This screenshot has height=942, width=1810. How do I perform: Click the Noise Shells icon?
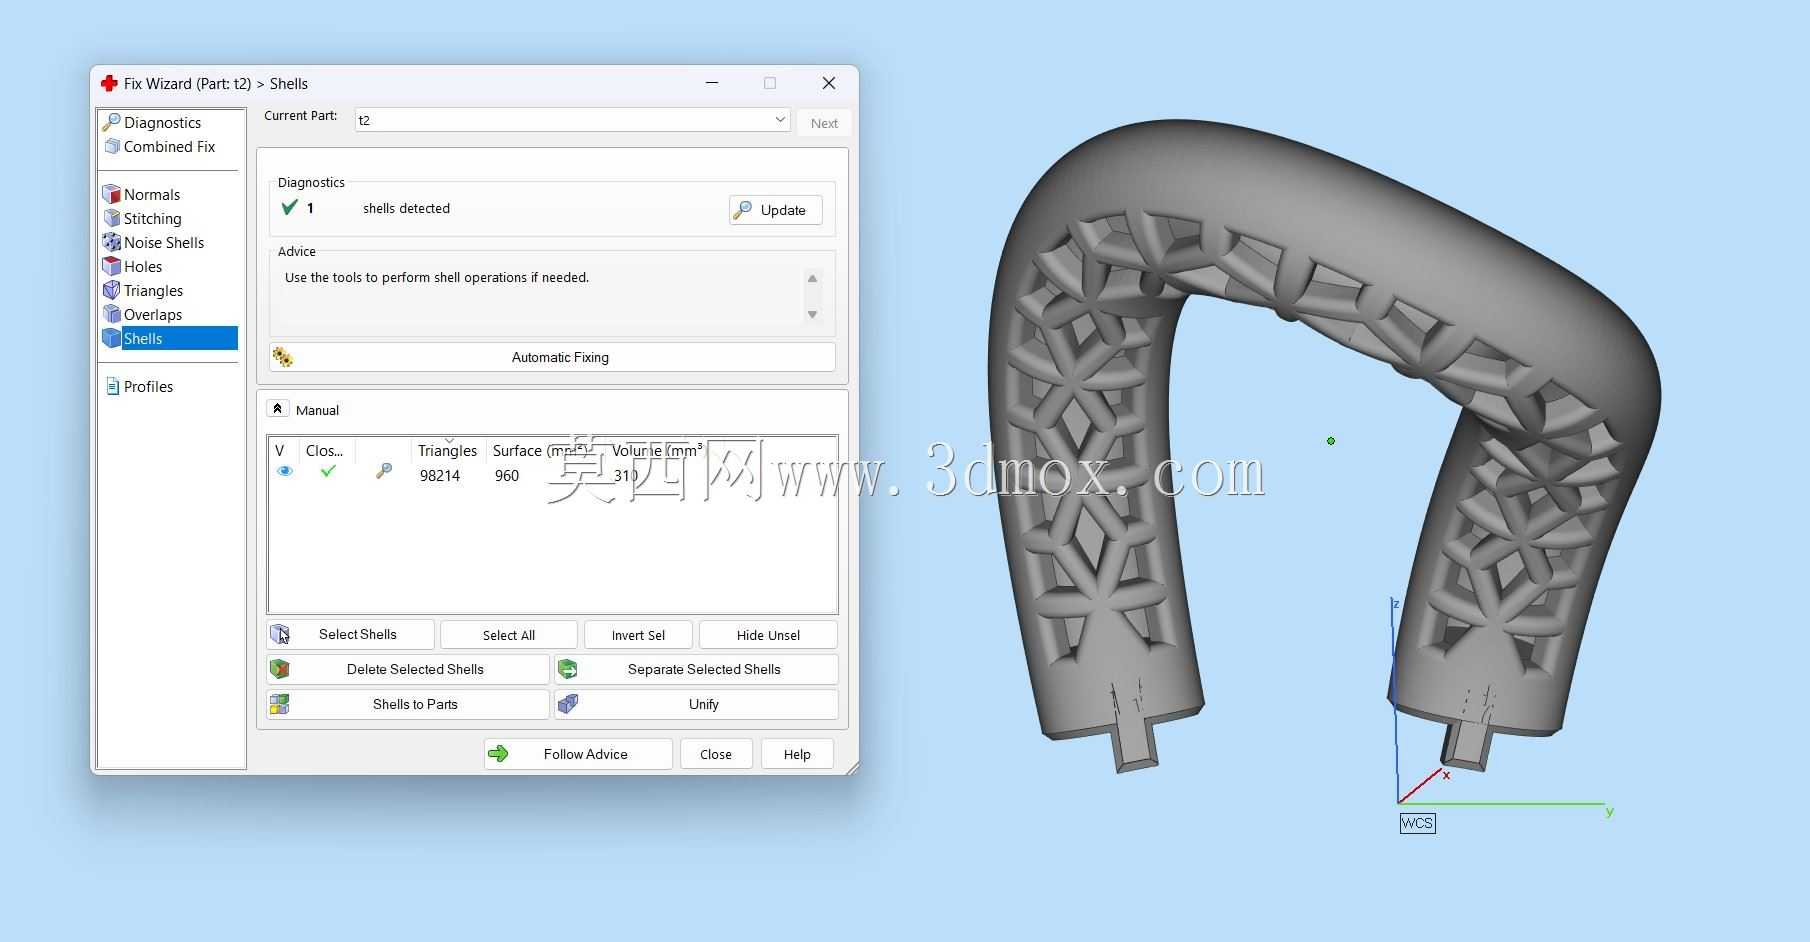(112, 242)
